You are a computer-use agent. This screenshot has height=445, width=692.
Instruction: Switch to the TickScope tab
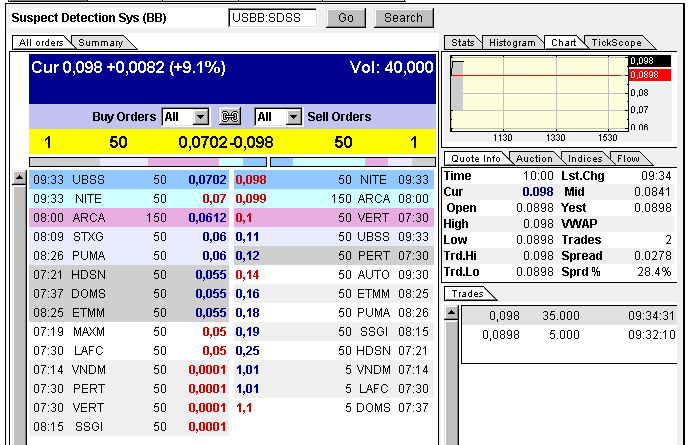[616, 43]
